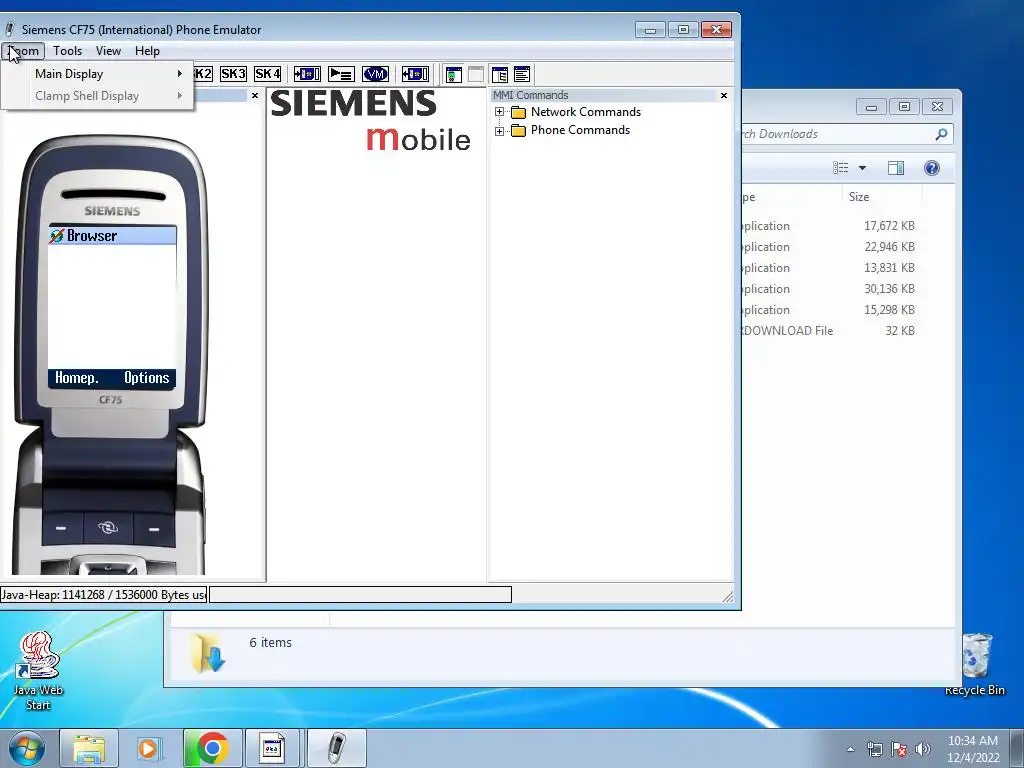
Task: Click the search magnifier icon in Explorer
Action: [x=941, y=134]
